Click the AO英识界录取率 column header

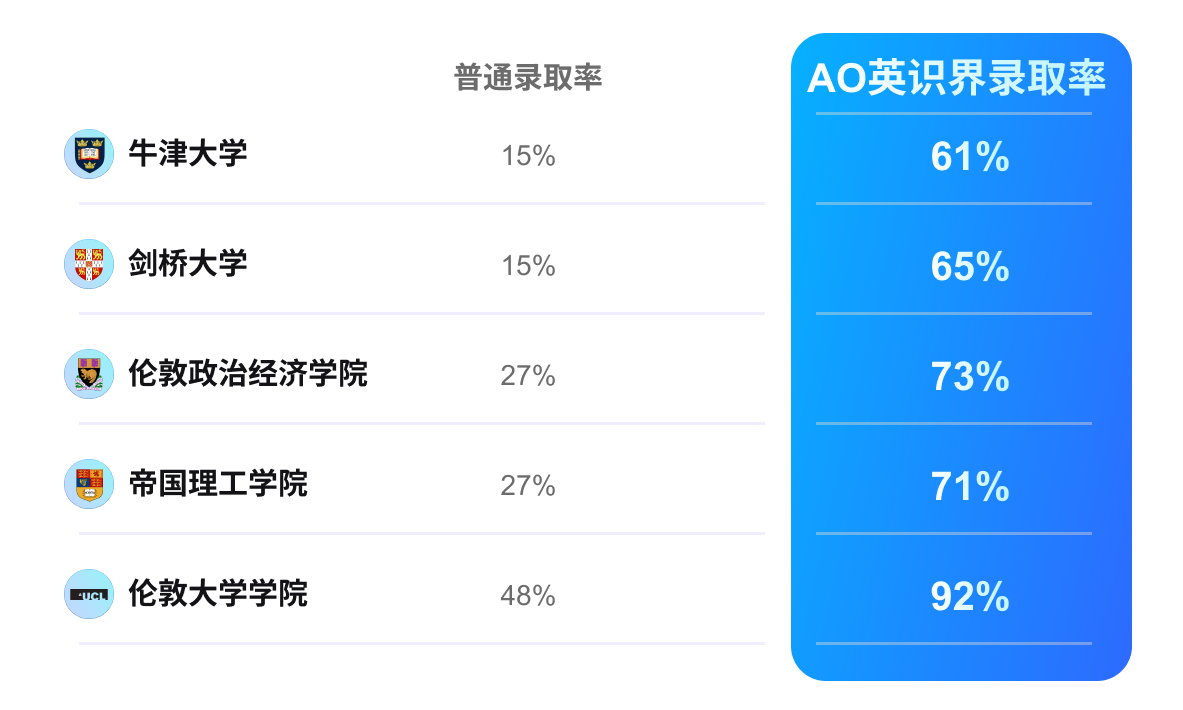(956, 79)
